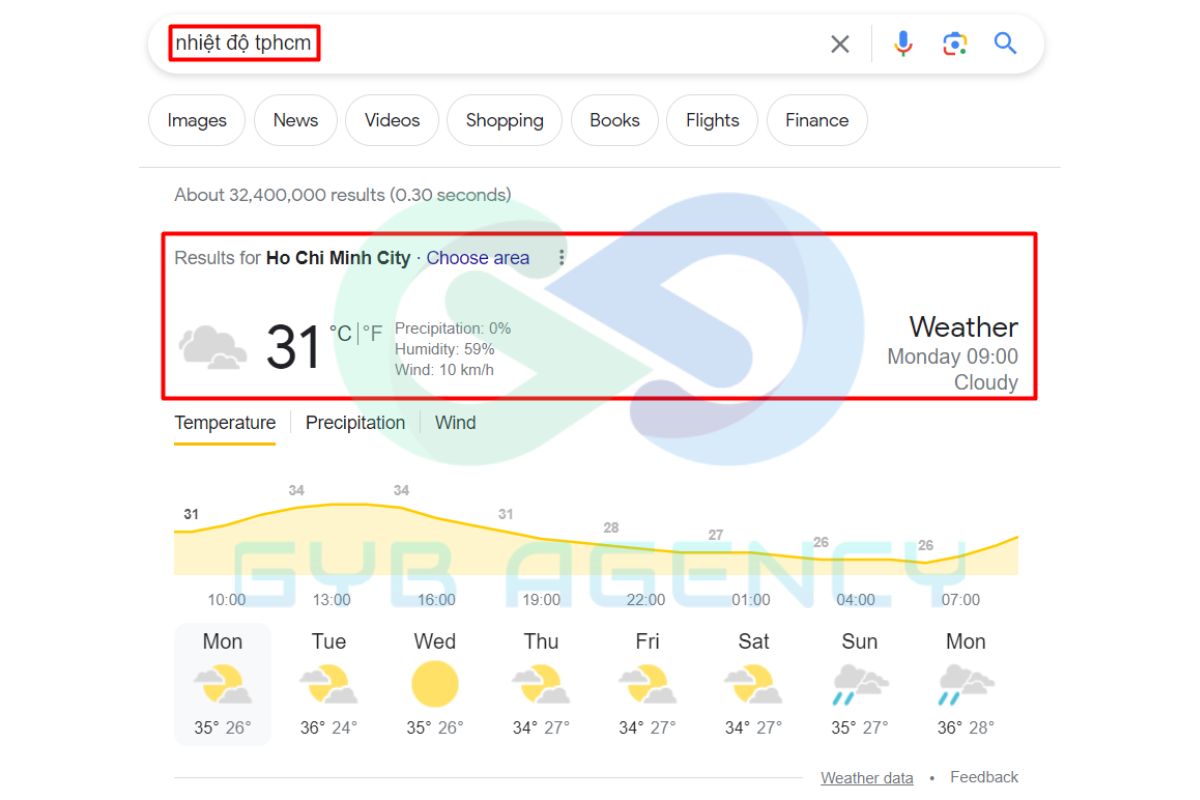1200x800 pixels.
Task: Filter results by Images
Action: (x=197, y=120)
